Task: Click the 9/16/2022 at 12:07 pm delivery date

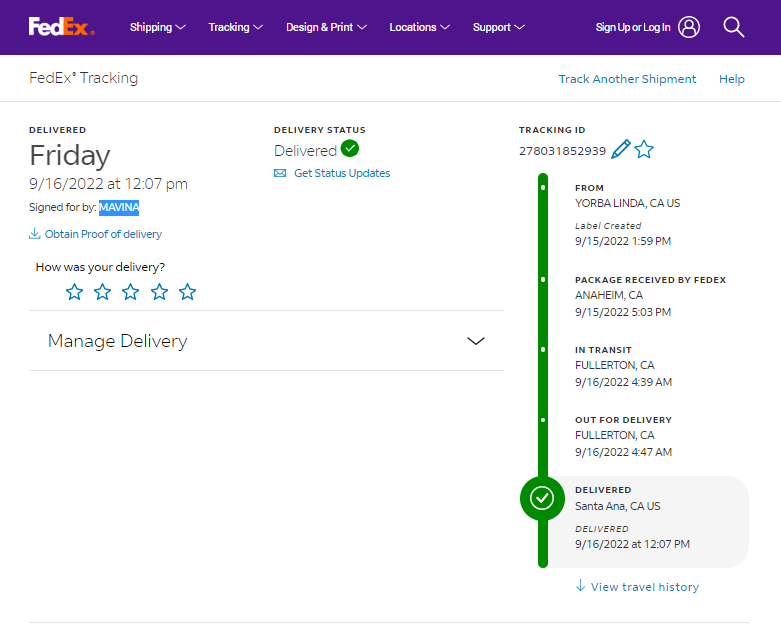Action: tap(108, 184)
